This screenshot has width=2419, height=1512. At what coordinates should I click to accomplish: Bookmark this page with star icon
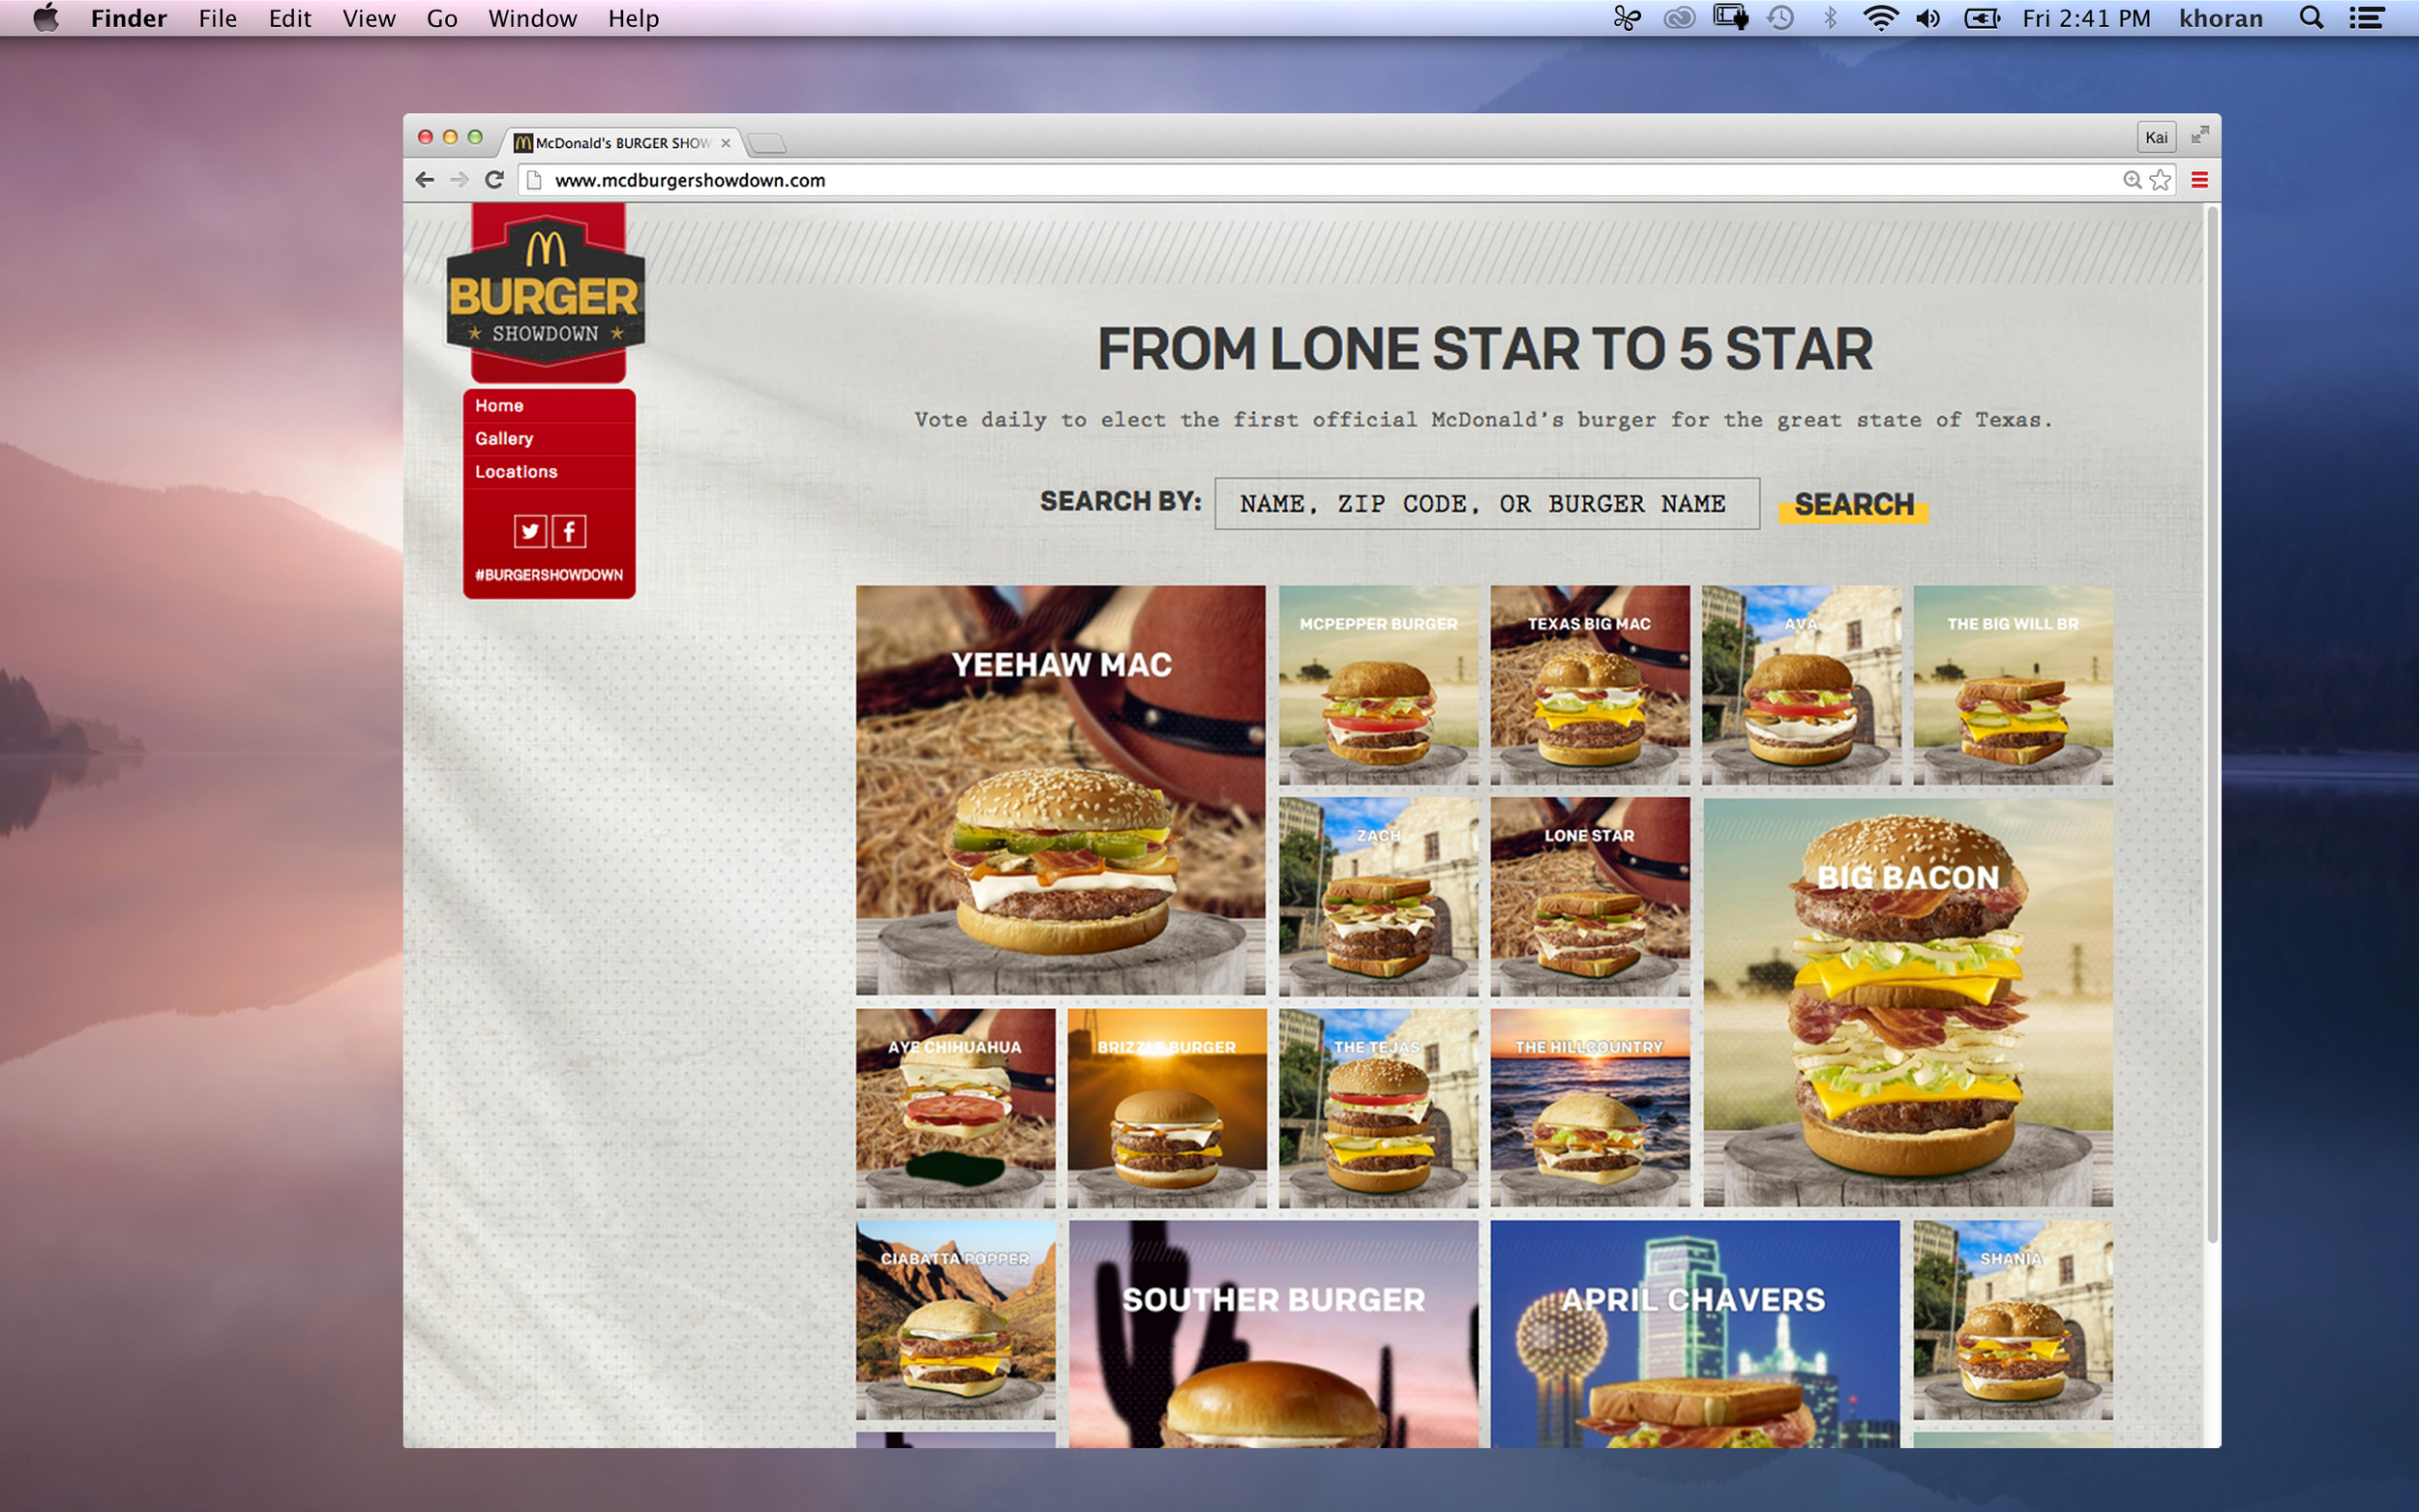pos(2160,180)
